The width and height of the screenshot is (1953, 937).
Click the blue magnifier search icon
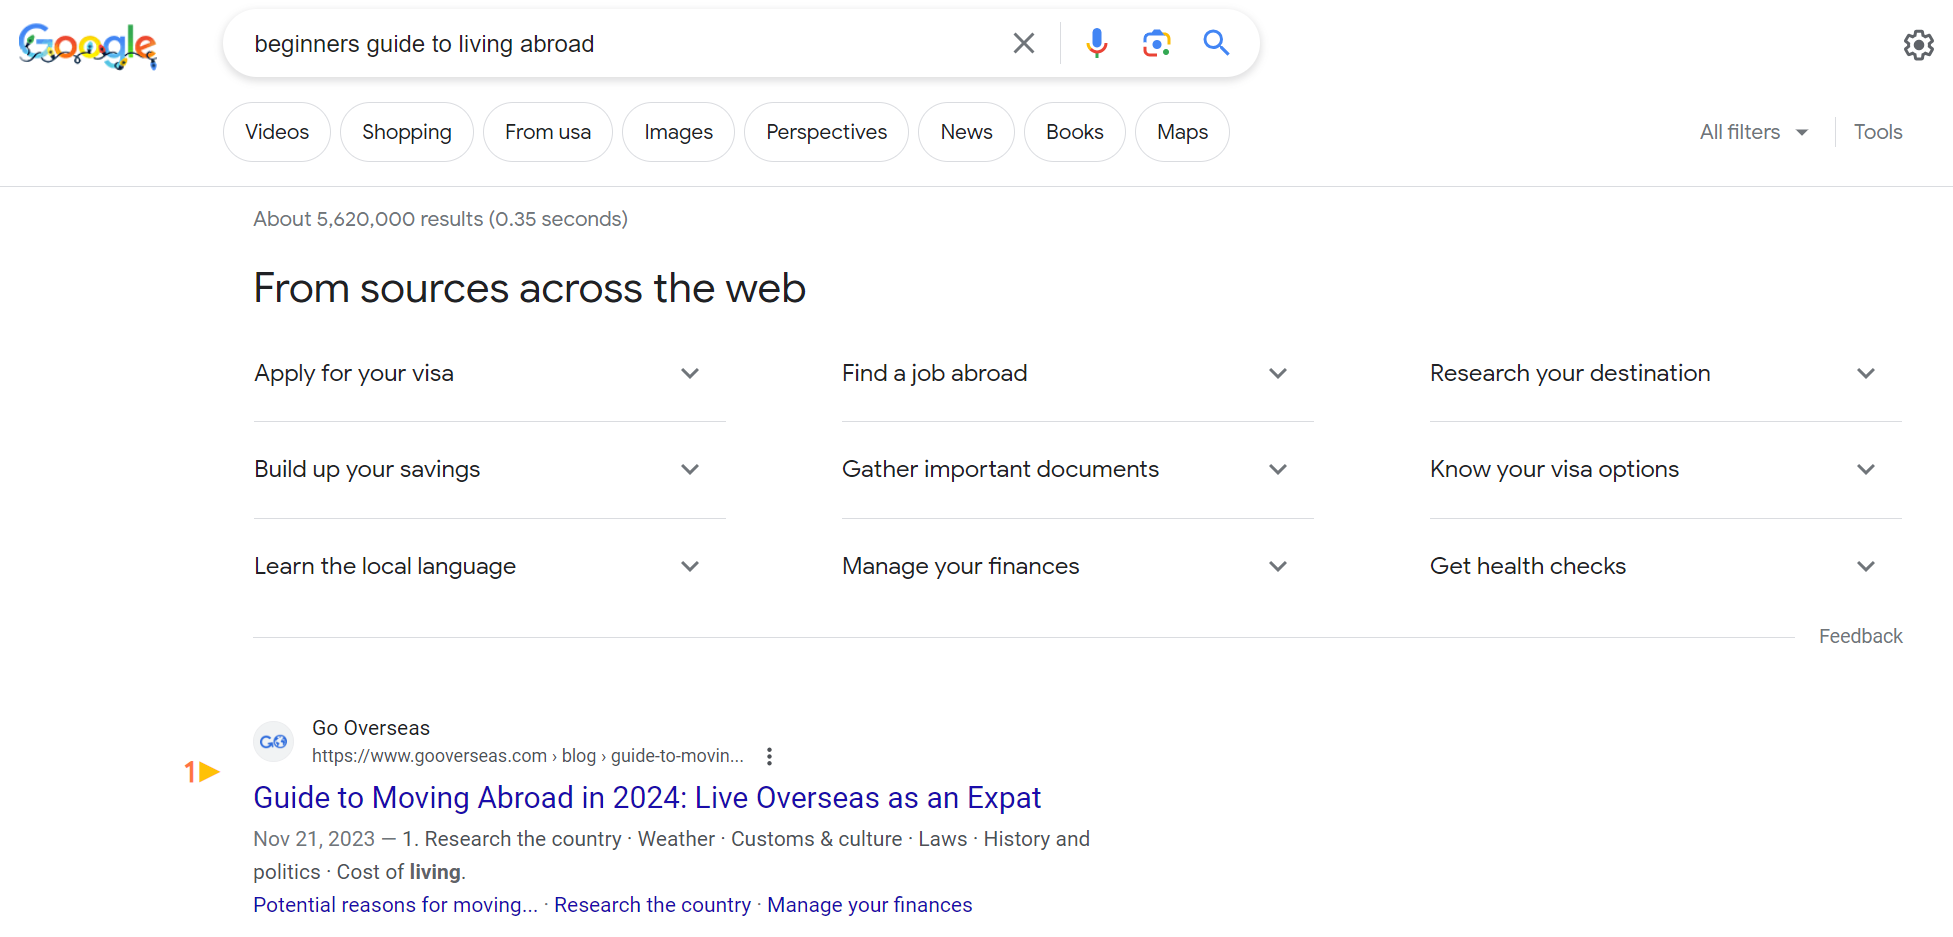click(1216, 42)
